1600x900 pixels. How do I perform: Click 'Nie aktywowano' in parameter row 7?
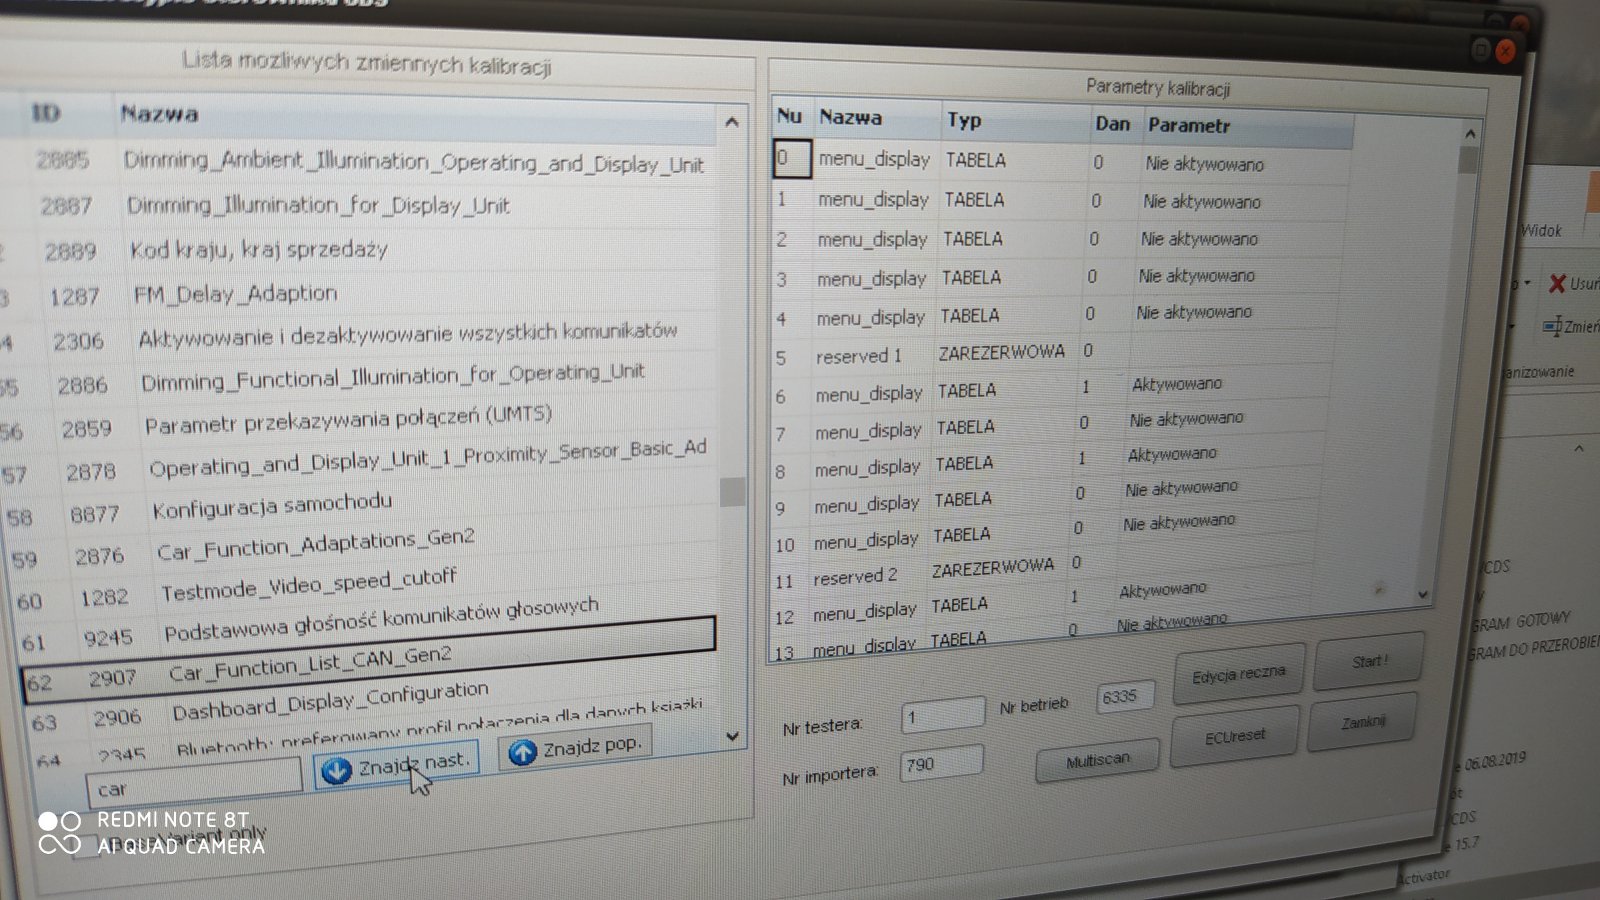1186,419
